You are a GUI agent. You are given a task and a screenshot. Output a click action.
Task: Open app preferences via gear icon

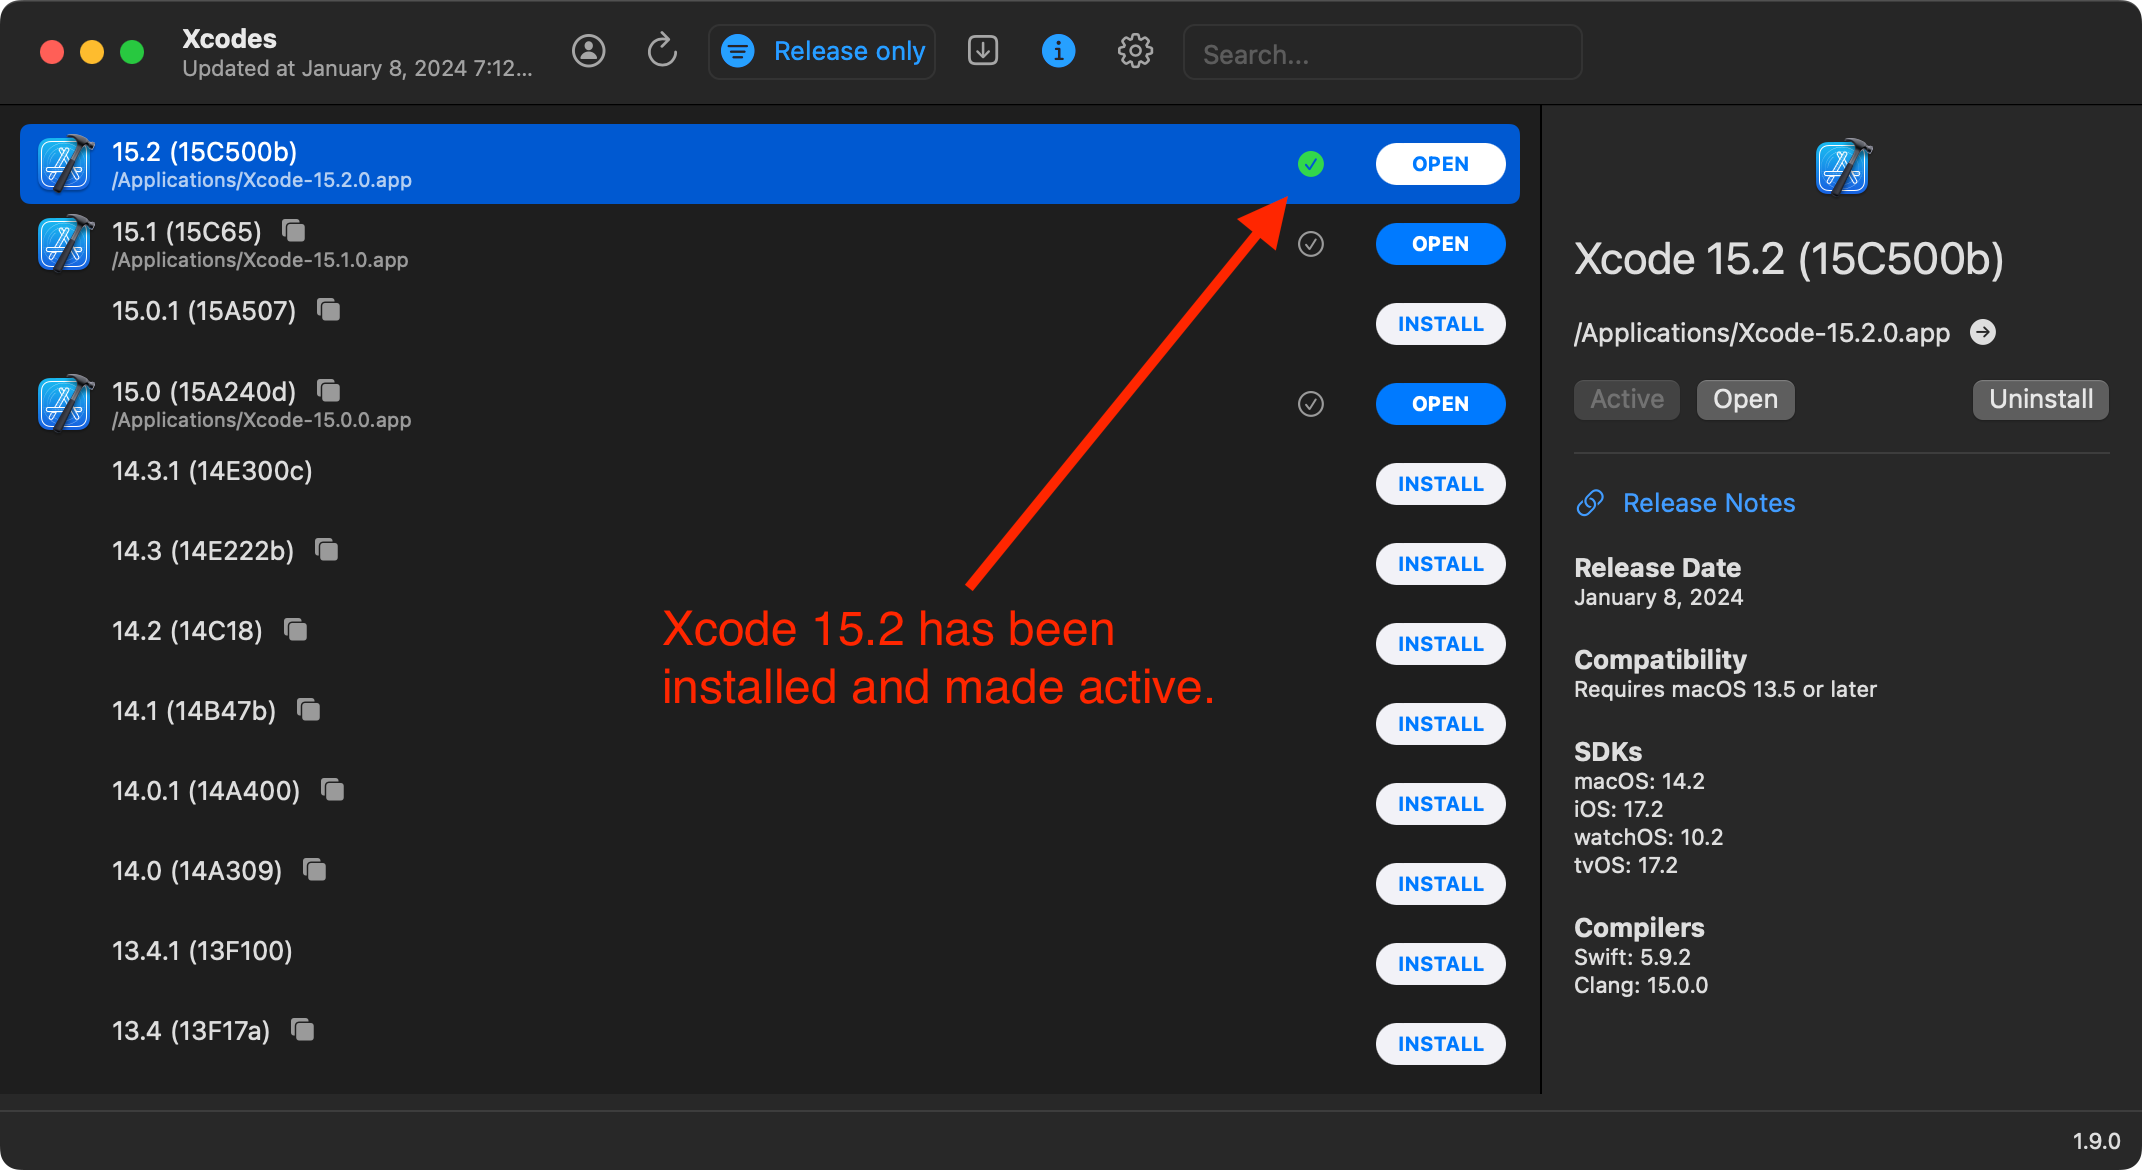pyautogui.click(x=1135, y=51)
